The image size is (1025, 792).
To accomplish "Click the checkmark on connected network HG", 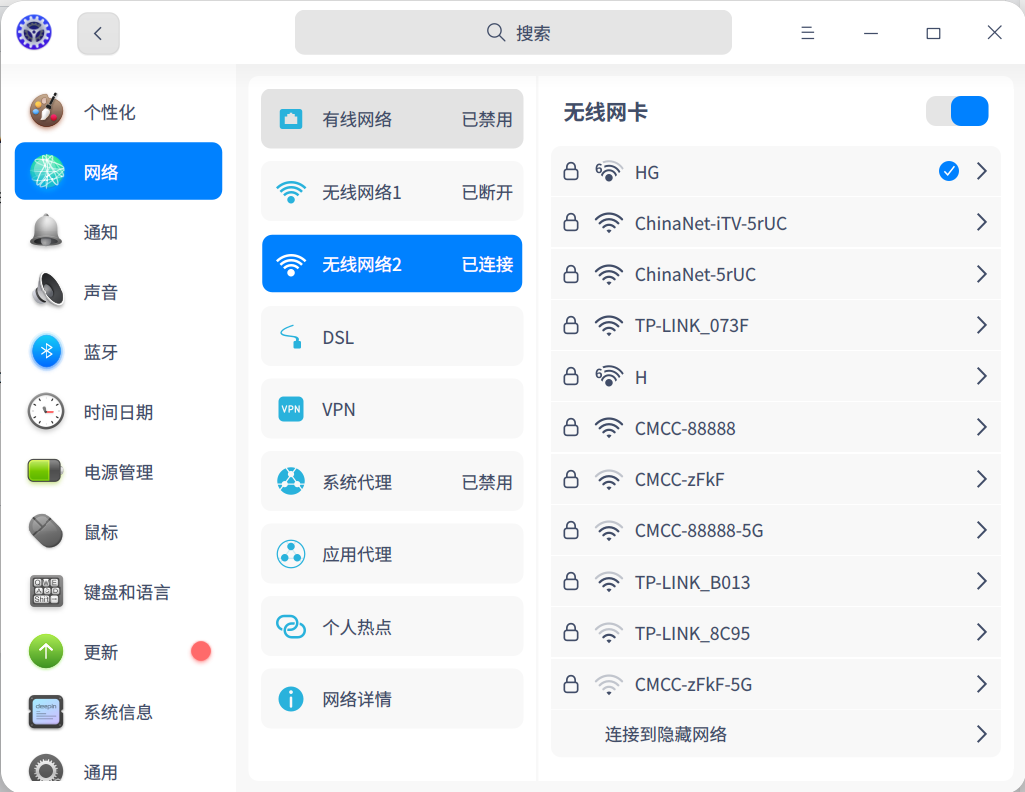I will [x=948, y=171].
